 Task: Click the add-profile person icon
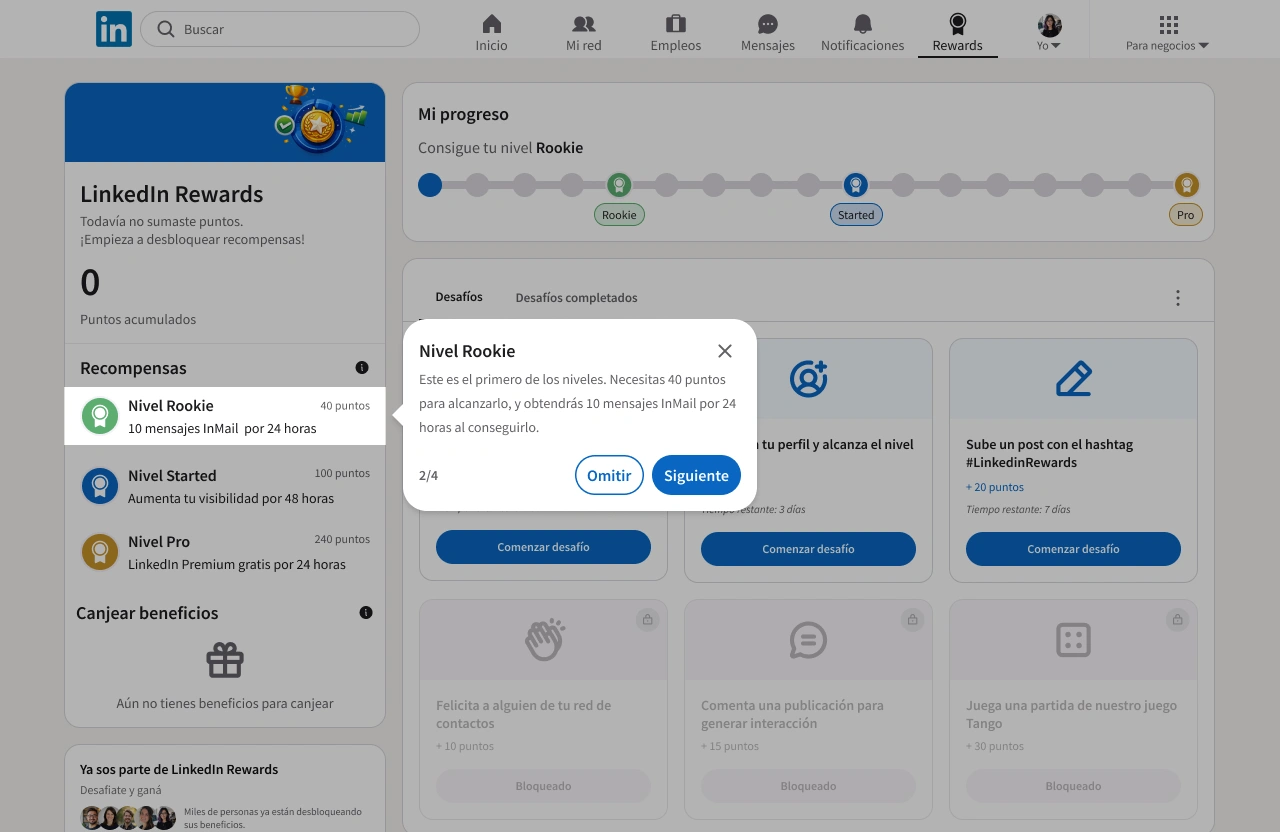[808, 378]
